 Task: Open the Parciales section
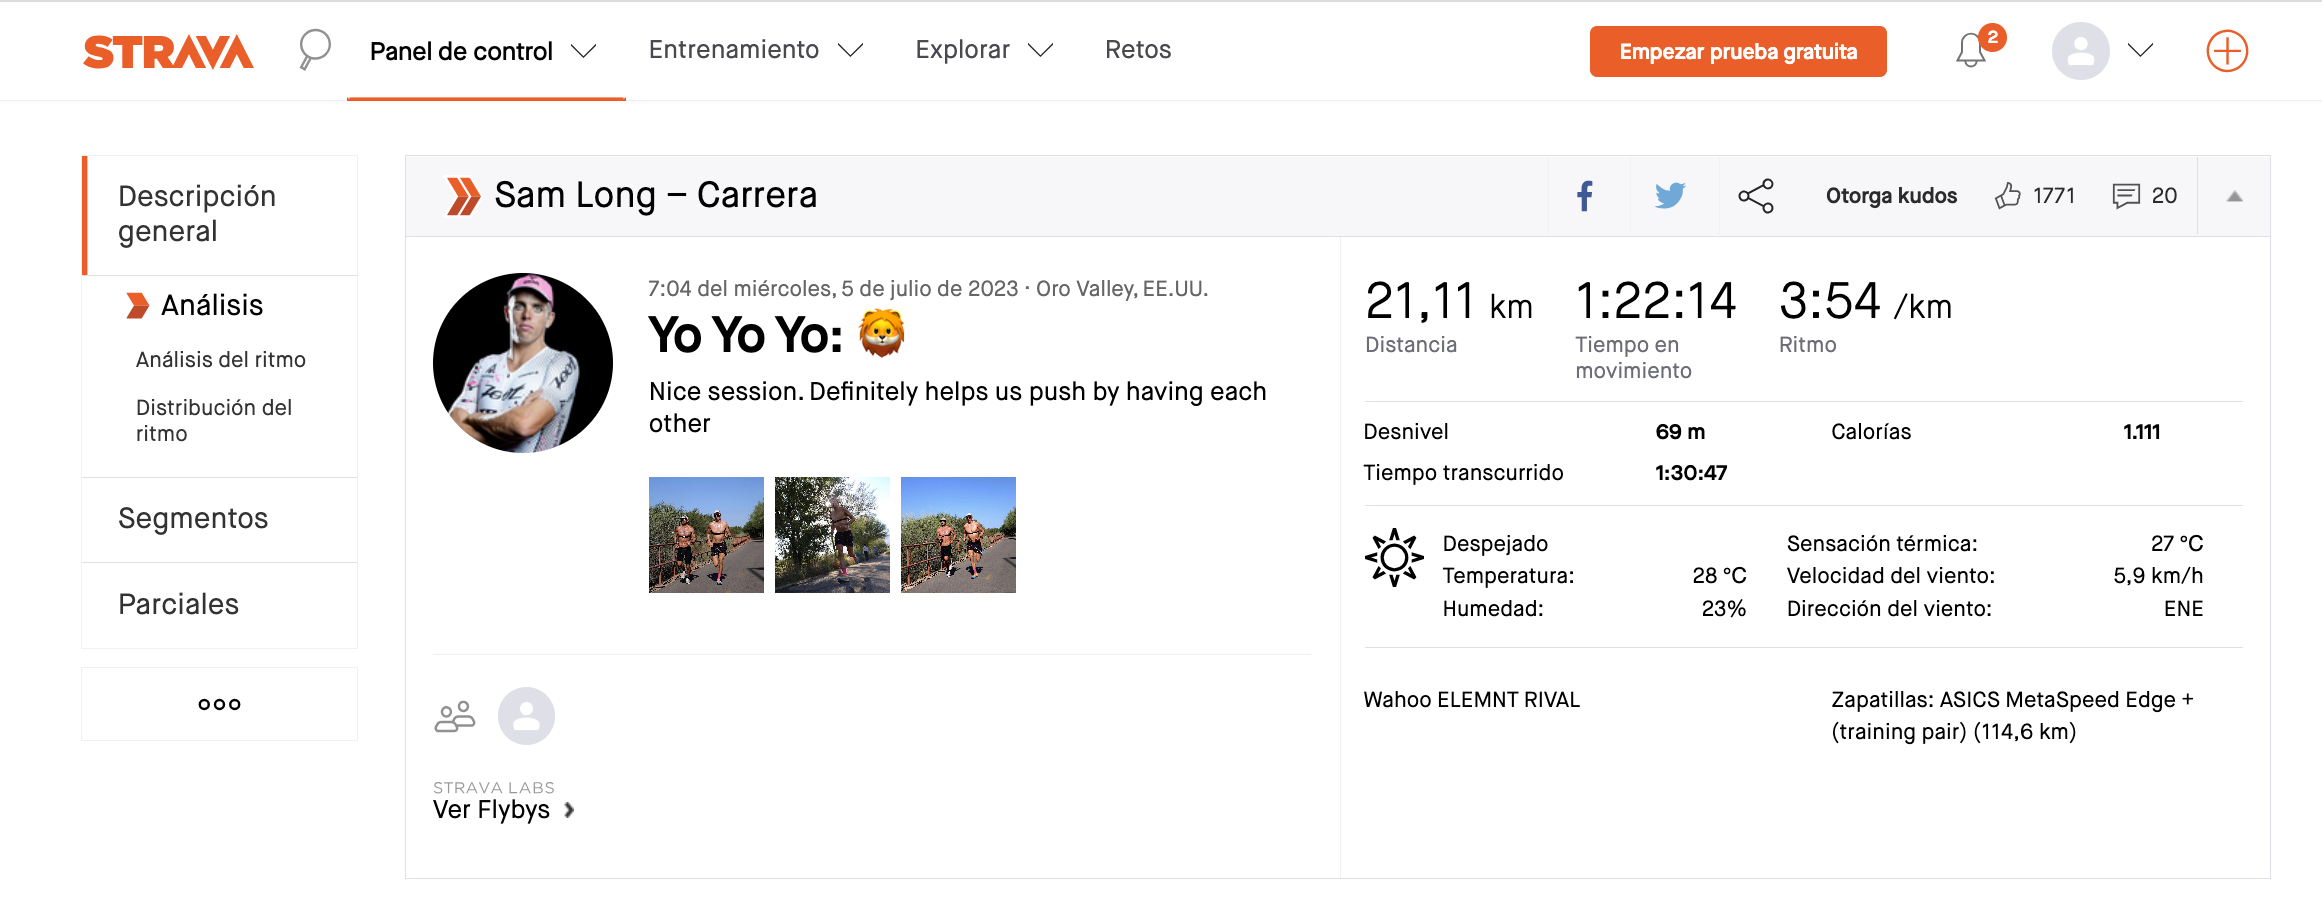coord(221,604)
